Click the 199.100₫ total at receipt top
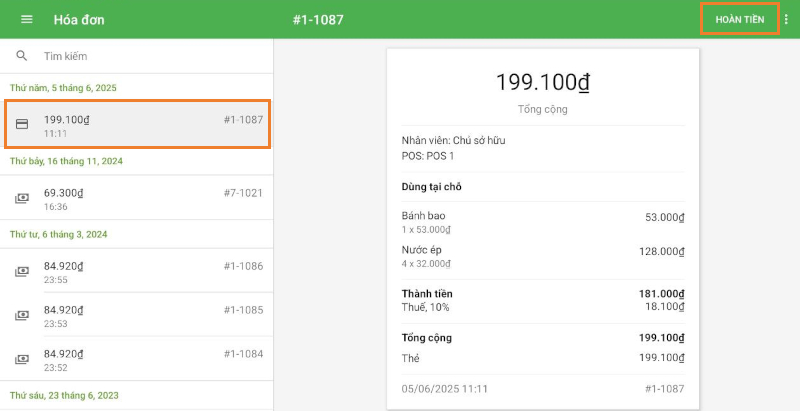Screen dimensions: 800x411 pyautogui.click(x=542, y=83)
